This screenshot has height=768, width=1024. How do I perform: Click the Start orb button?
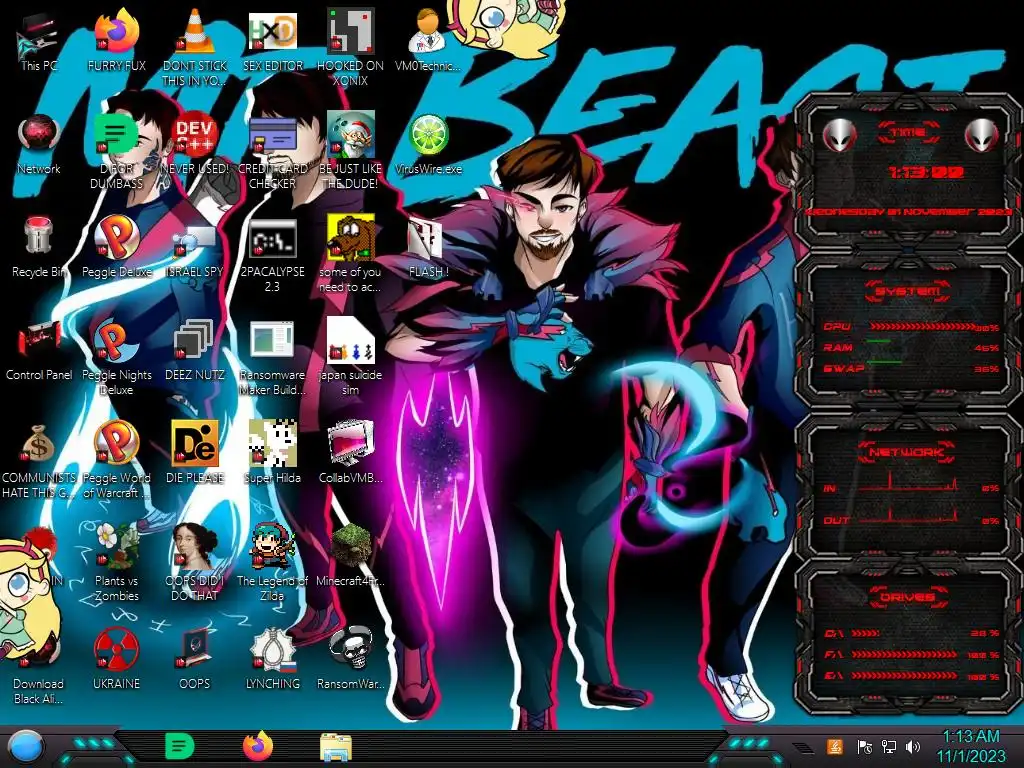coord(25,746)
